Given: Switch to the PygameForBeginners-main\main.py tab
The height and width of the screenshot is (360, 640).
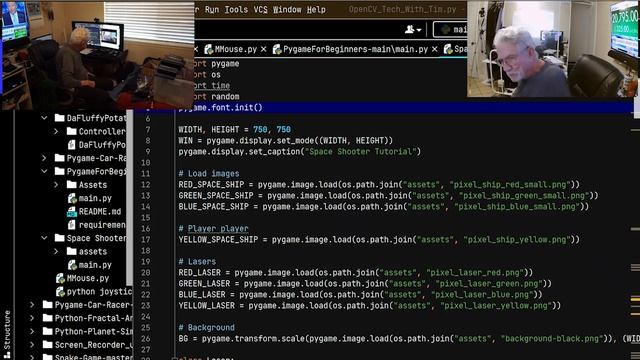Looking at the screenshot, I should pyautogui.click(x=355, y=49).
